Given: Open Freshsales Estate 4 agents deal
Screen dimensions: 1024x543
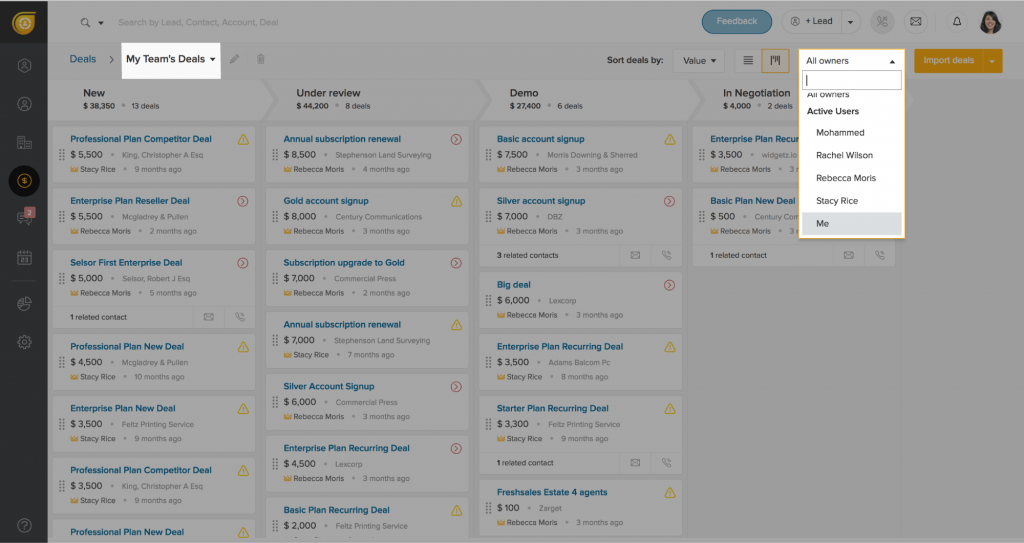Looking at the screenshot, I should click(x=552, y=493).
